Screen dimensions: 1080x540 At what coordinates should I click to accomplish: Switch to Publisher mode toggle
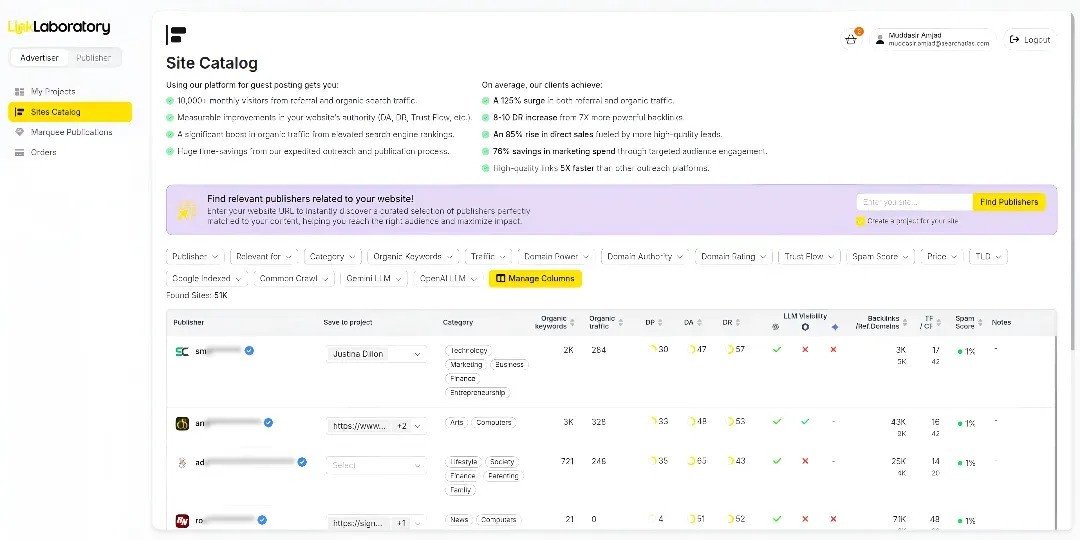click(94, 58)
